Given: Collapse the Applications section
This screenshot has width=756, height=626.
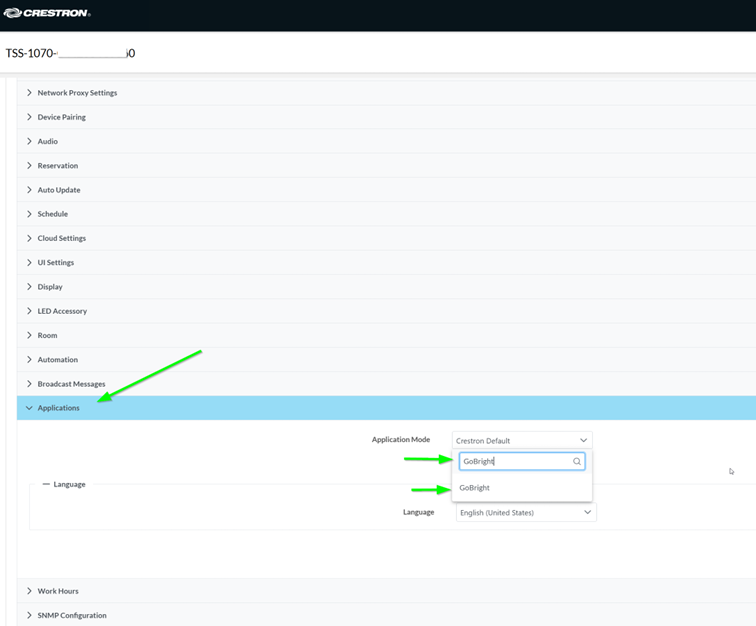Looking at the screenshot, I should (x=58, y=408).
